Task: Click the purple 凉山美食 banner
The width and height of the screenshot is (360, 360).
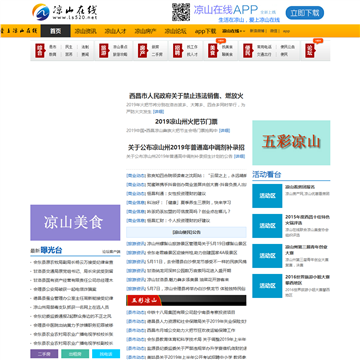Action: pos(75,223)
